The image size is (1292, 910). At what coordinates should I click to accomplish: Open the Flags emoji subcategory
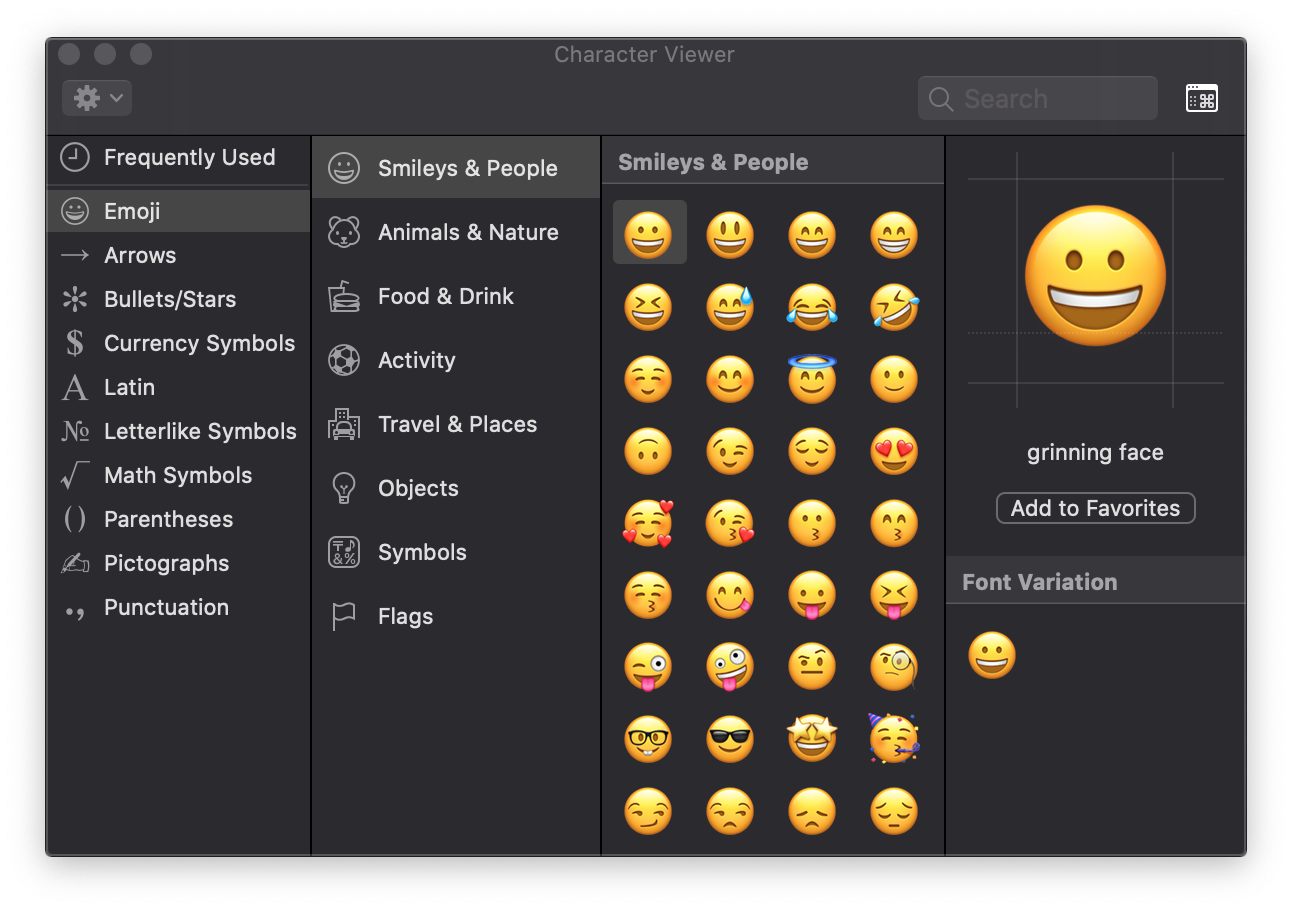405,616
